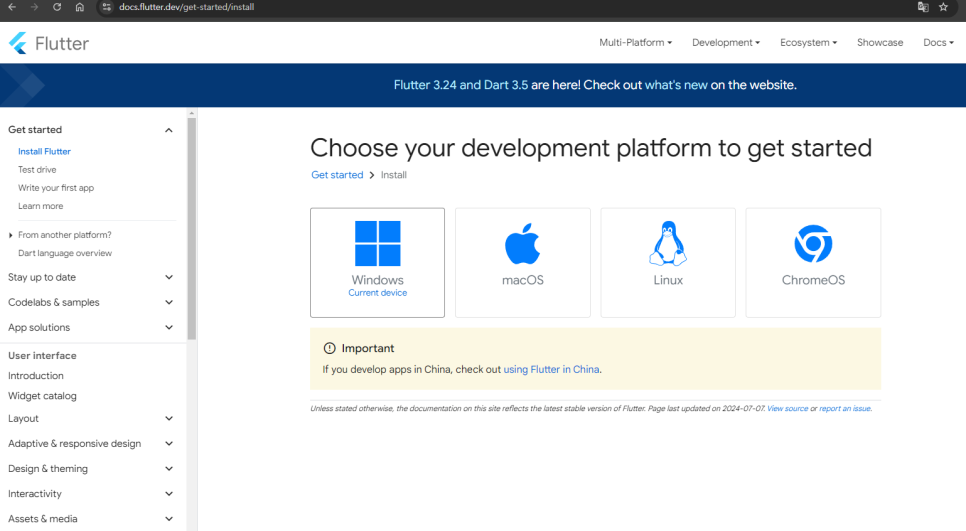Open Widget catalog sidebar link
Image resolution: width=966 pixels, height=531 pixels.
tap(42, 396)
